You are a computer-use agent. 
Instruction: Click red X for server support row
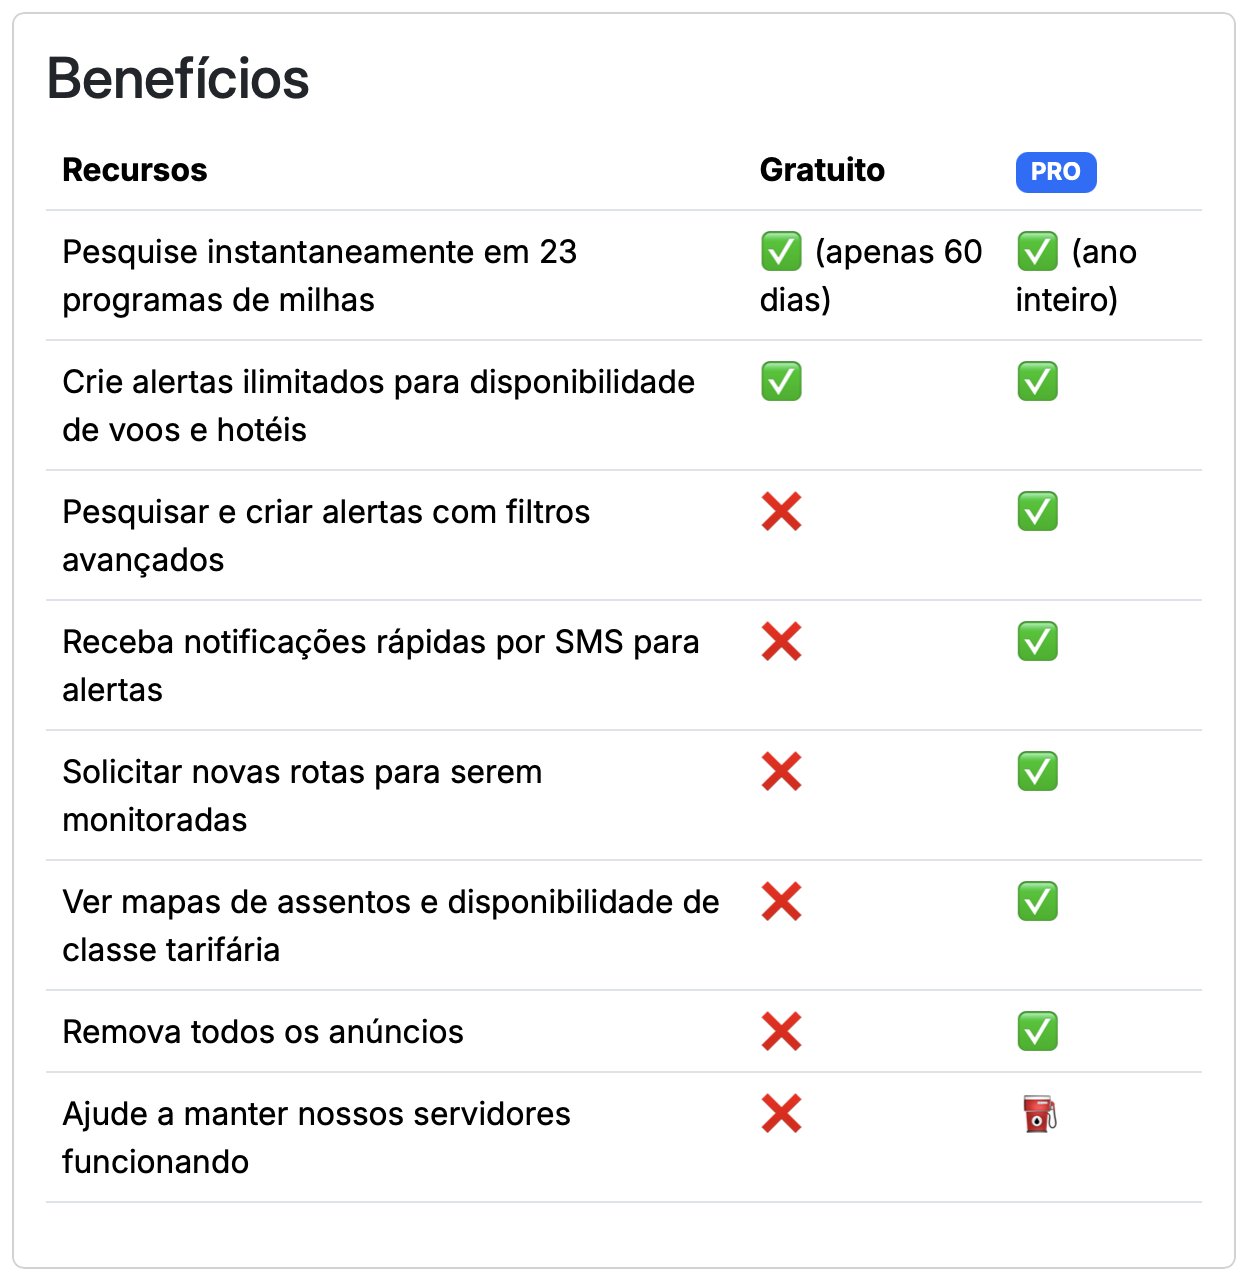click(x=781, y=1114)
